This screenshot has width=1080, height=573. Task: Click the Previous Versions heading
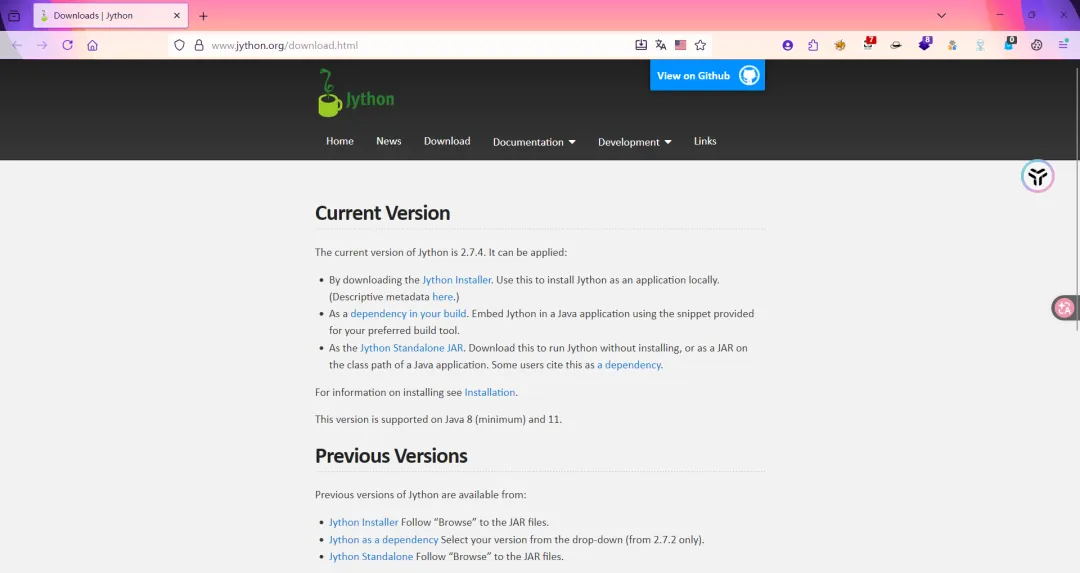click(391, 456)
